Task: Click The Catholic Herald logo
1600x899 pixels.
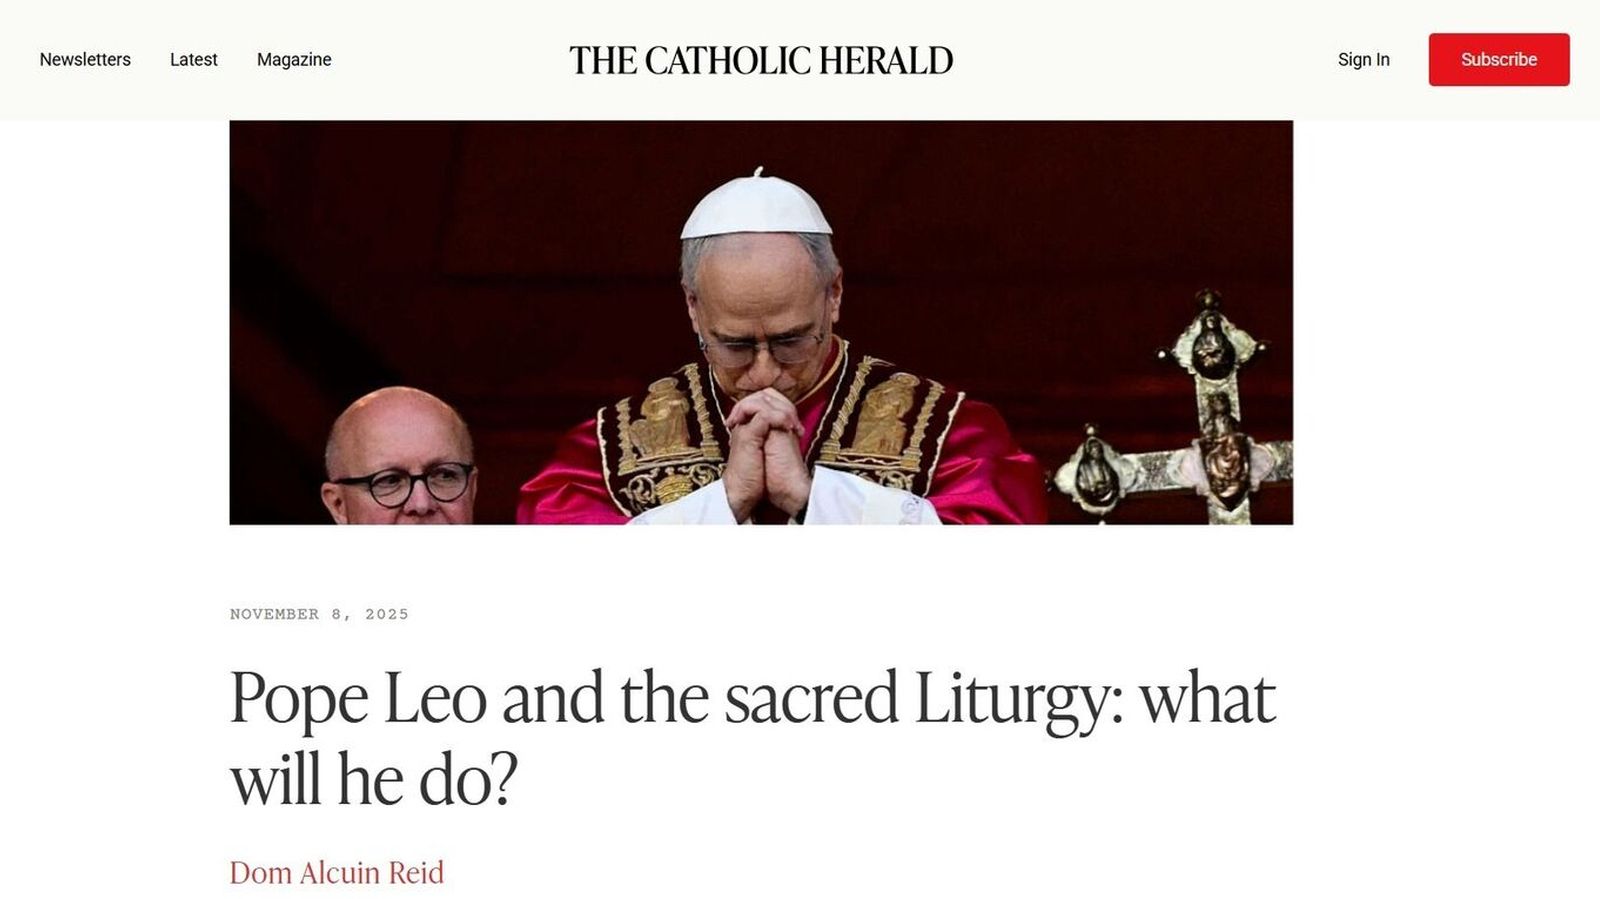Action: coord(761,60)
